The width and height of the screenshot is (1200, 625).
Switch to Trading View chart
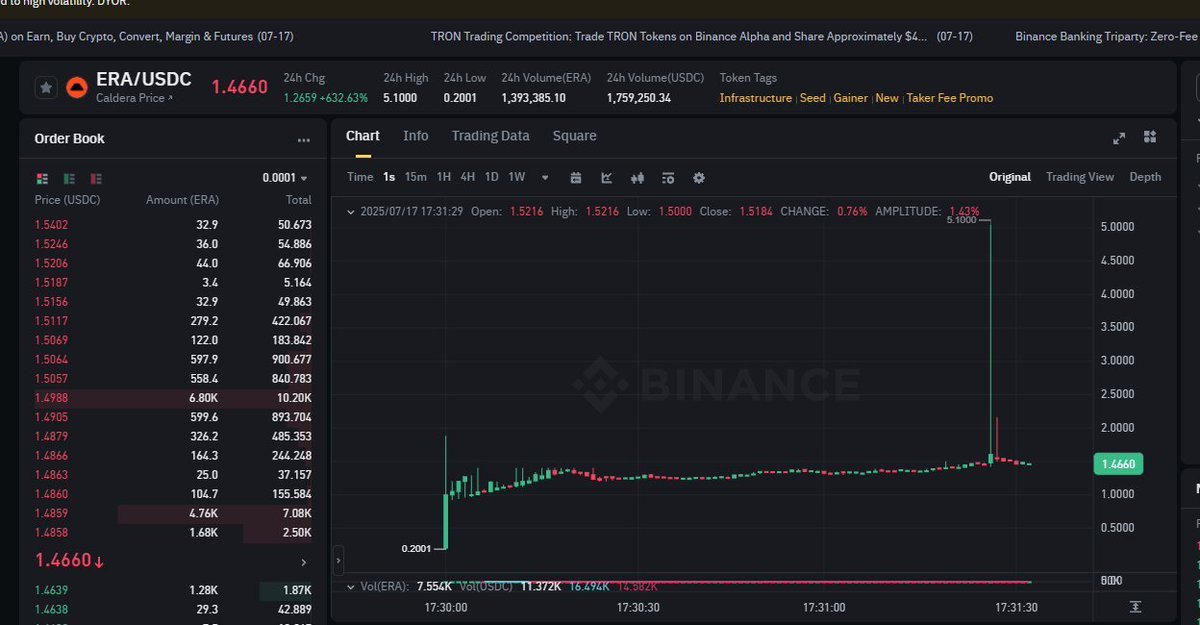[x=1080, y=177]
